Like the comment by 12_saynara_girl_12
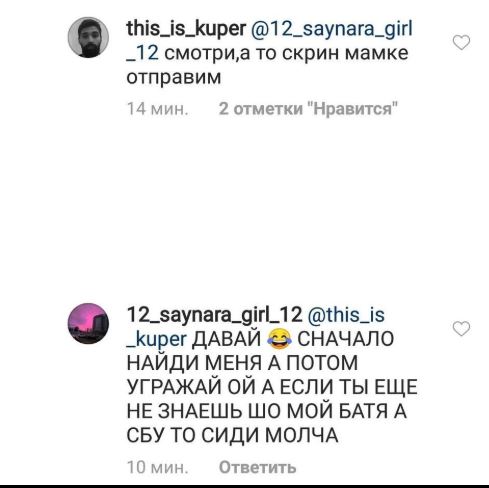Viewport: 489px width, 488px height. [x=461, y=328]
